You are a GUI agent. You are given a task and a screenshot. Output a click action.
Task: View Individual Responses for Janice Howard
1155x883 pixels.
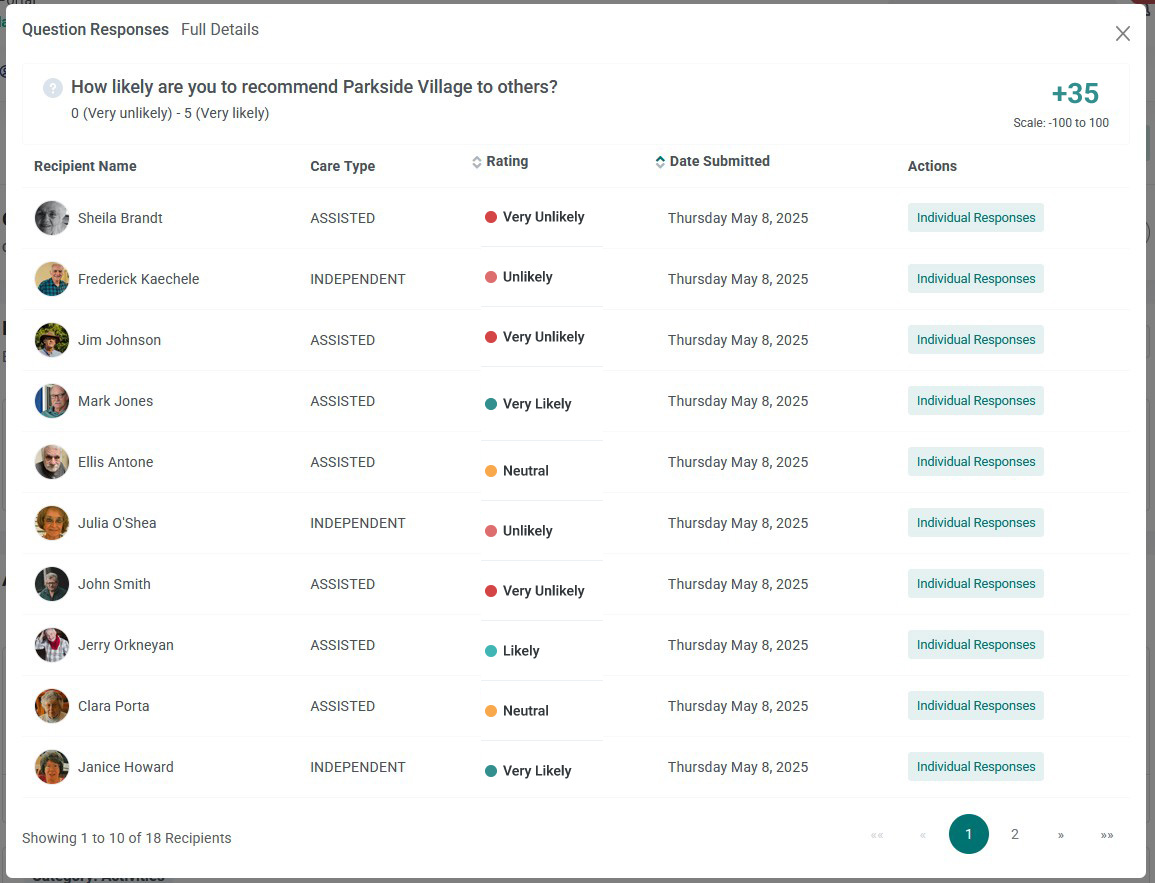975,767
